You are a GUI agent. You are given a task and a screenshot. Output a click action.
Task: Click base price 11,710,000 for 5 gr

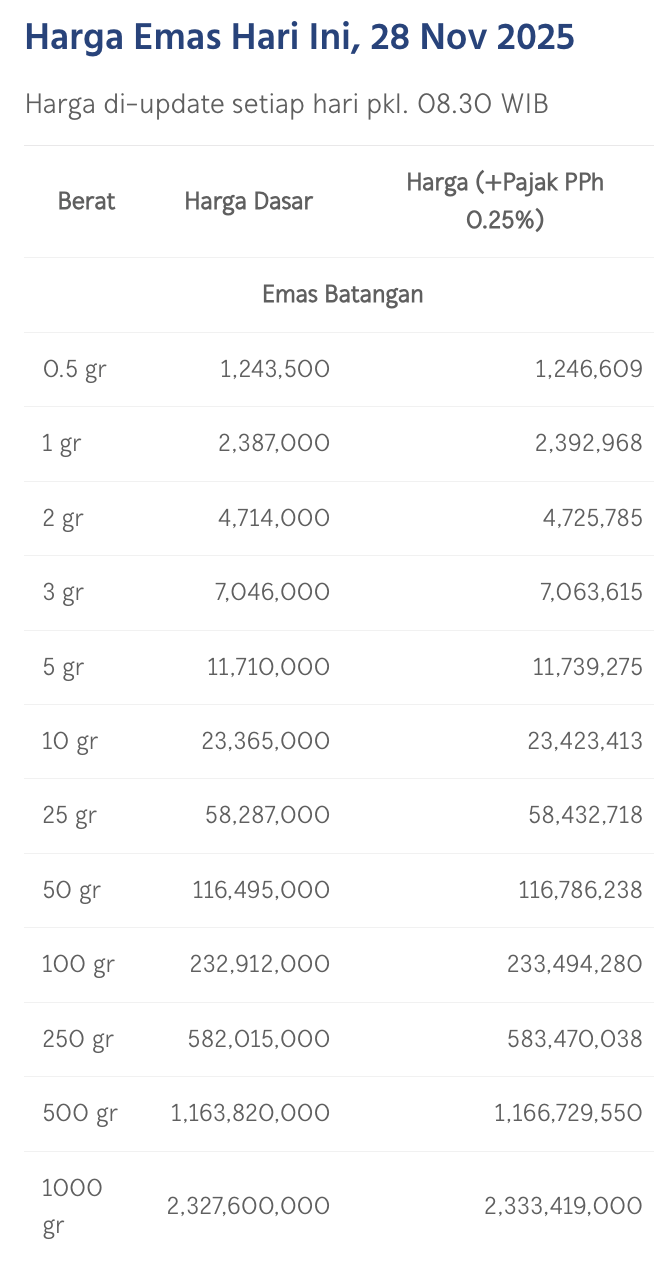(268, 666)
